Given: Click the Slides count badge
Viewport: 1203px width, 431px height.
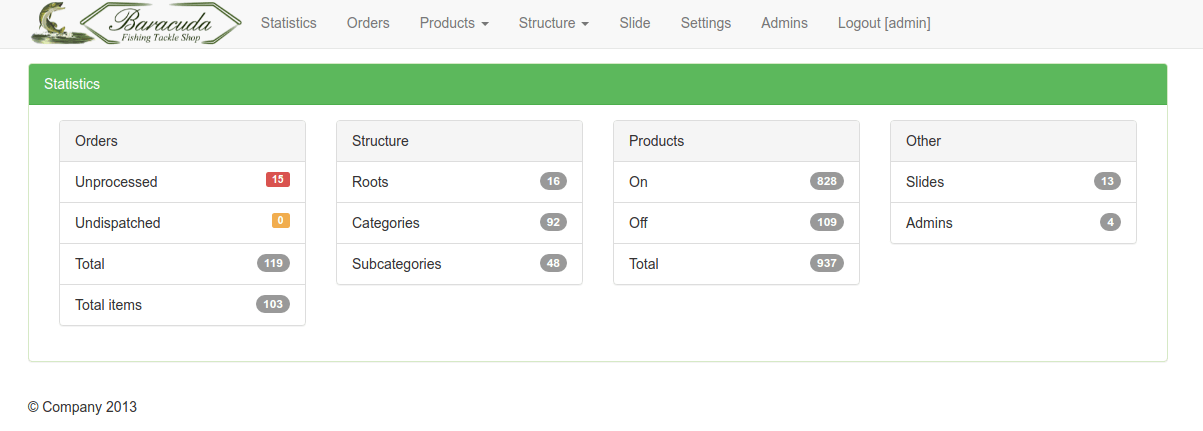Looking at the screenshot, I should 1107,182.
